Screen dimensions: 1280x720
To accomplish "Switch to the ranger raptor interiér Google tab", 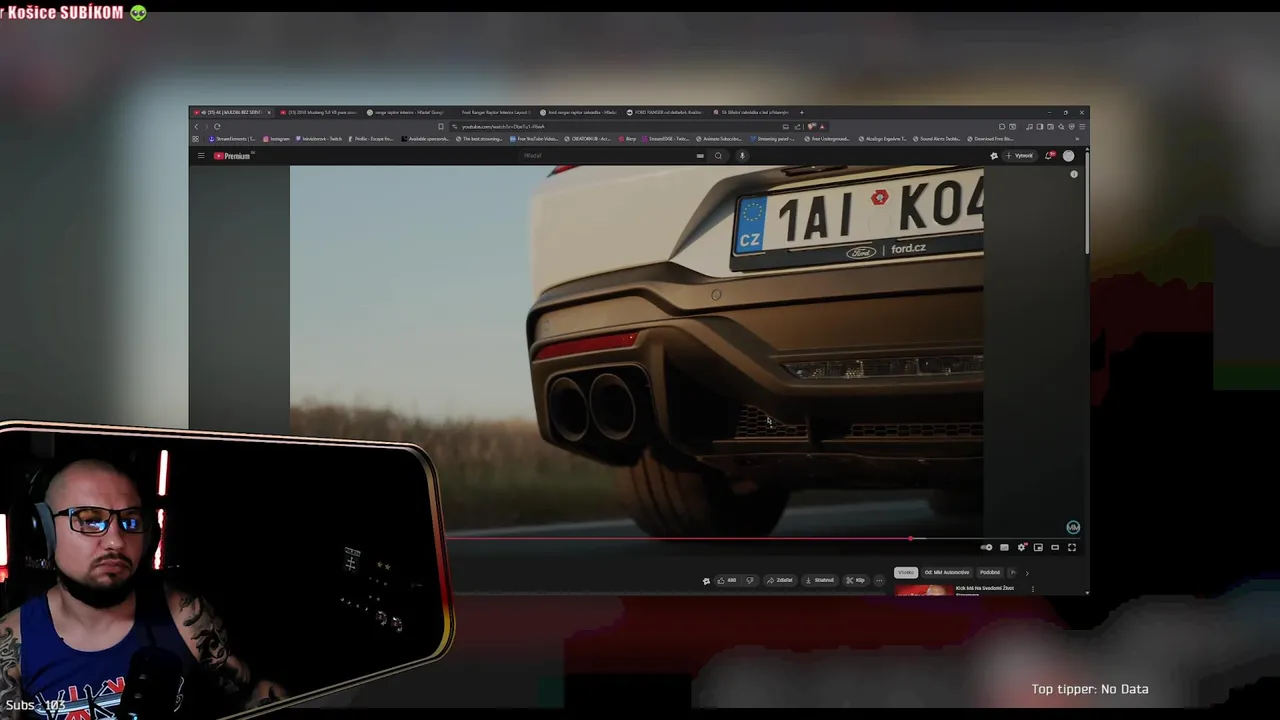I will click(405, 112).
